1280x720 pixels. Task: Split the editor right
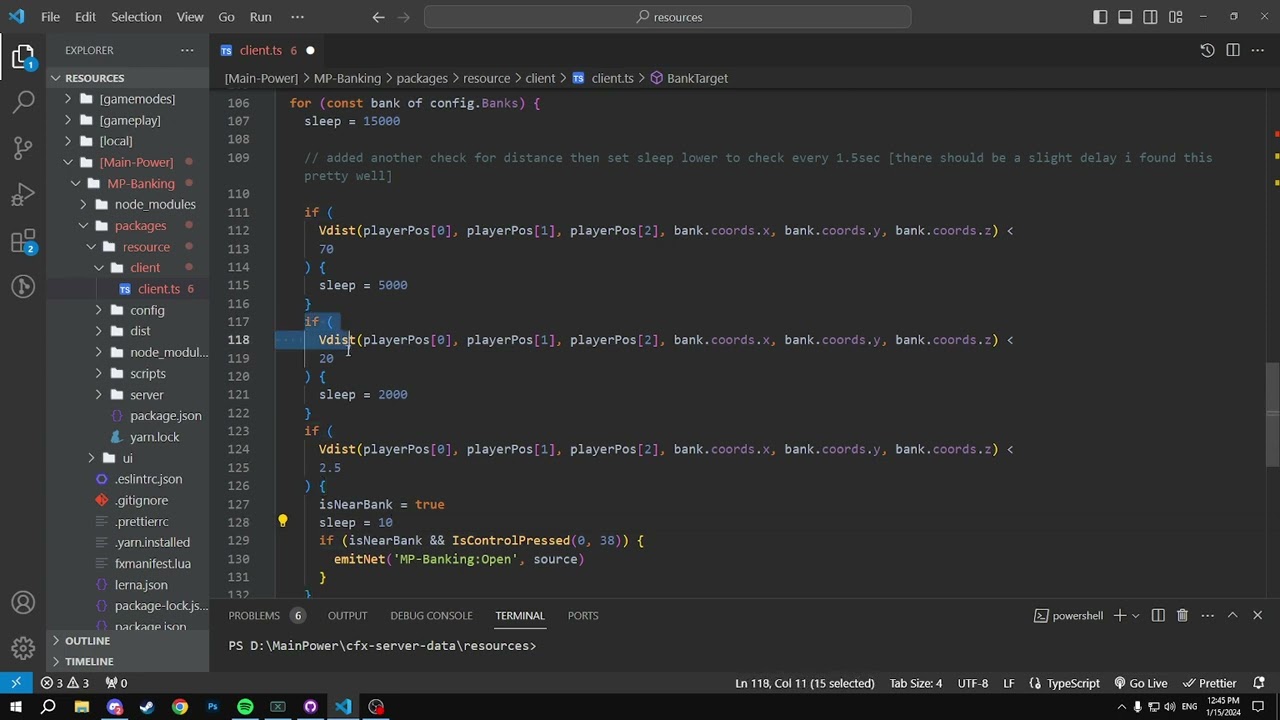(1233, 50)
